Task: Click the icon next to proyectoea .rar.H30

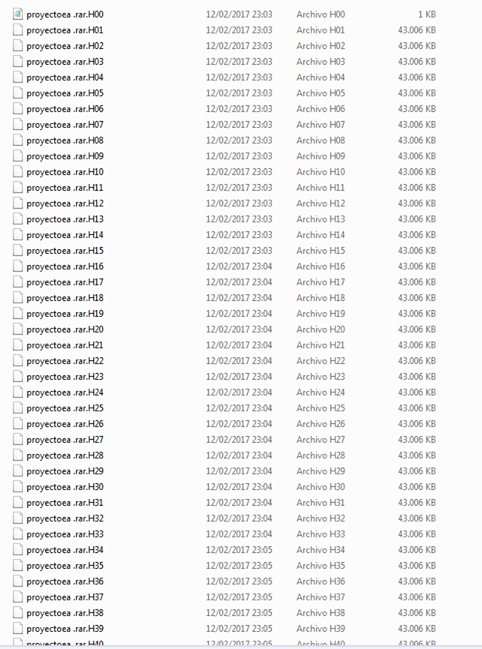Action: (18, 487)
